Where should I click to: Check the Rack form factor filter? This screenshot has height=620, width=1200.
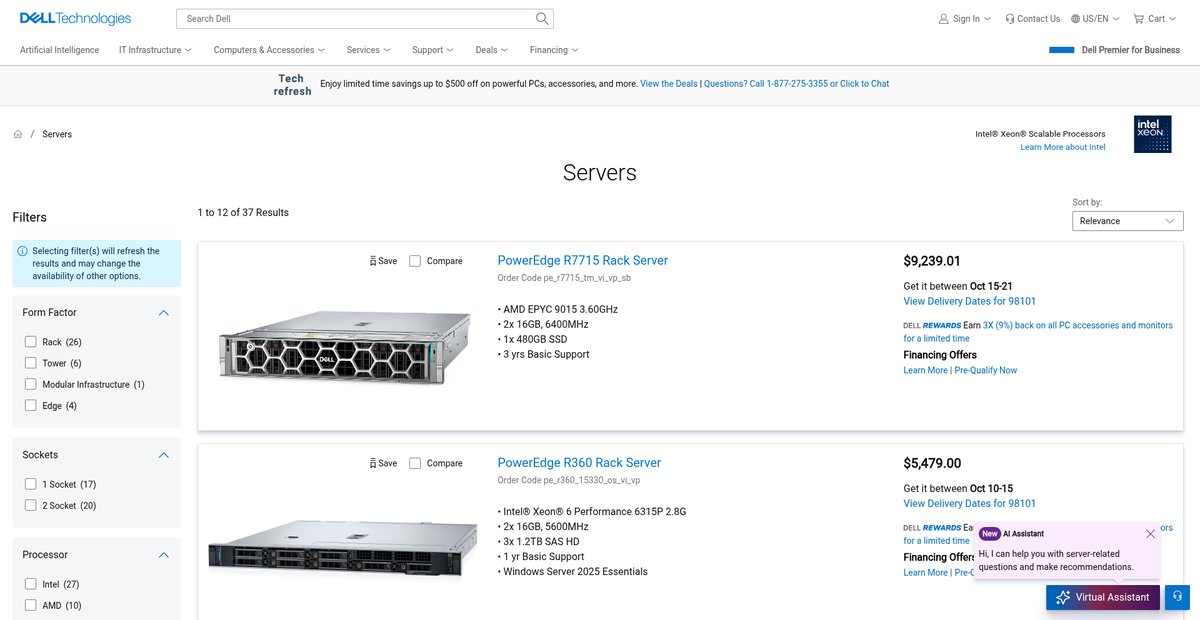(x=31, y=342)
